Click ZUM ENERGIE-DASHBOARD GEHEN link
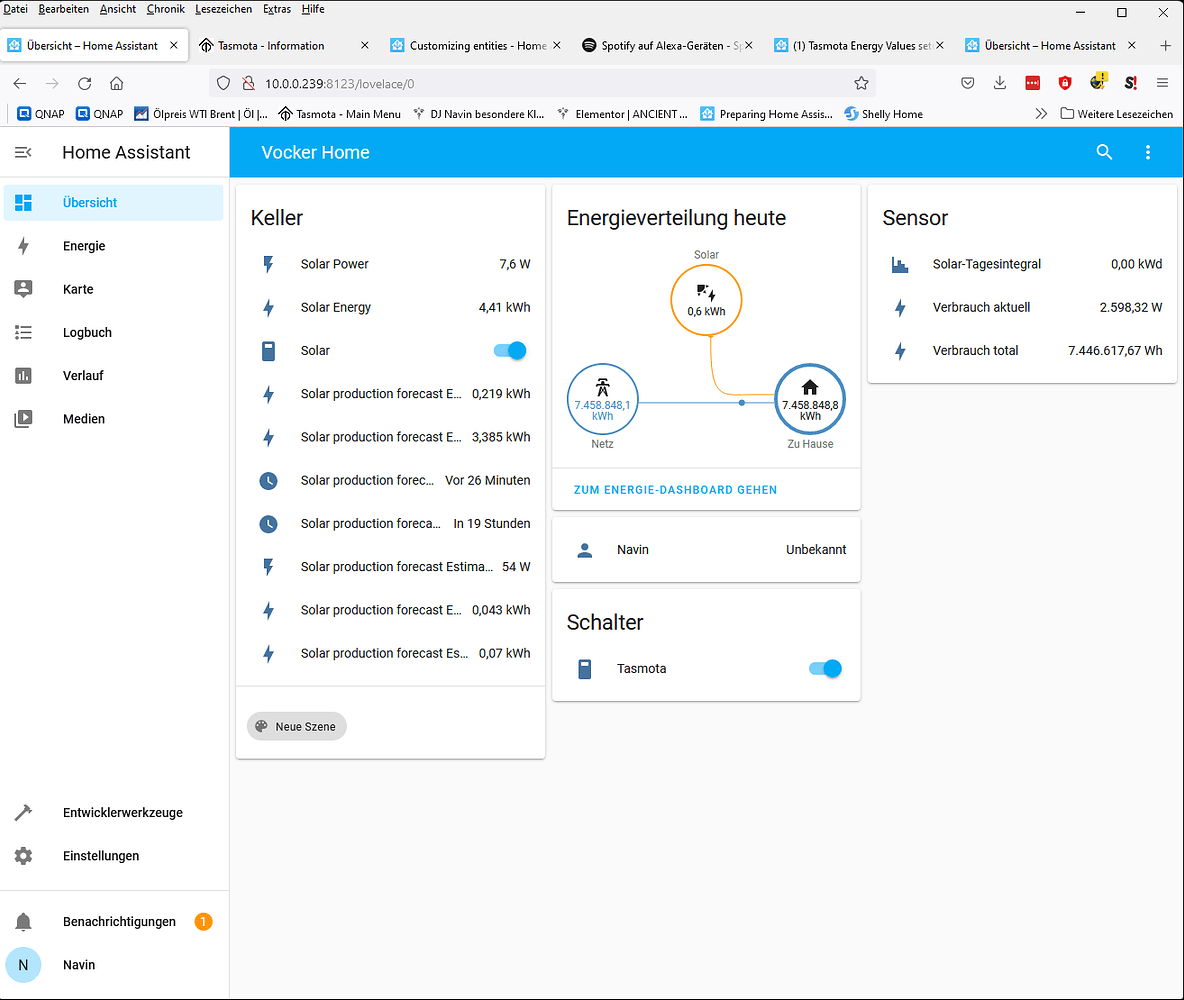Screen dimensions: 1184x1000 (675, 490)
